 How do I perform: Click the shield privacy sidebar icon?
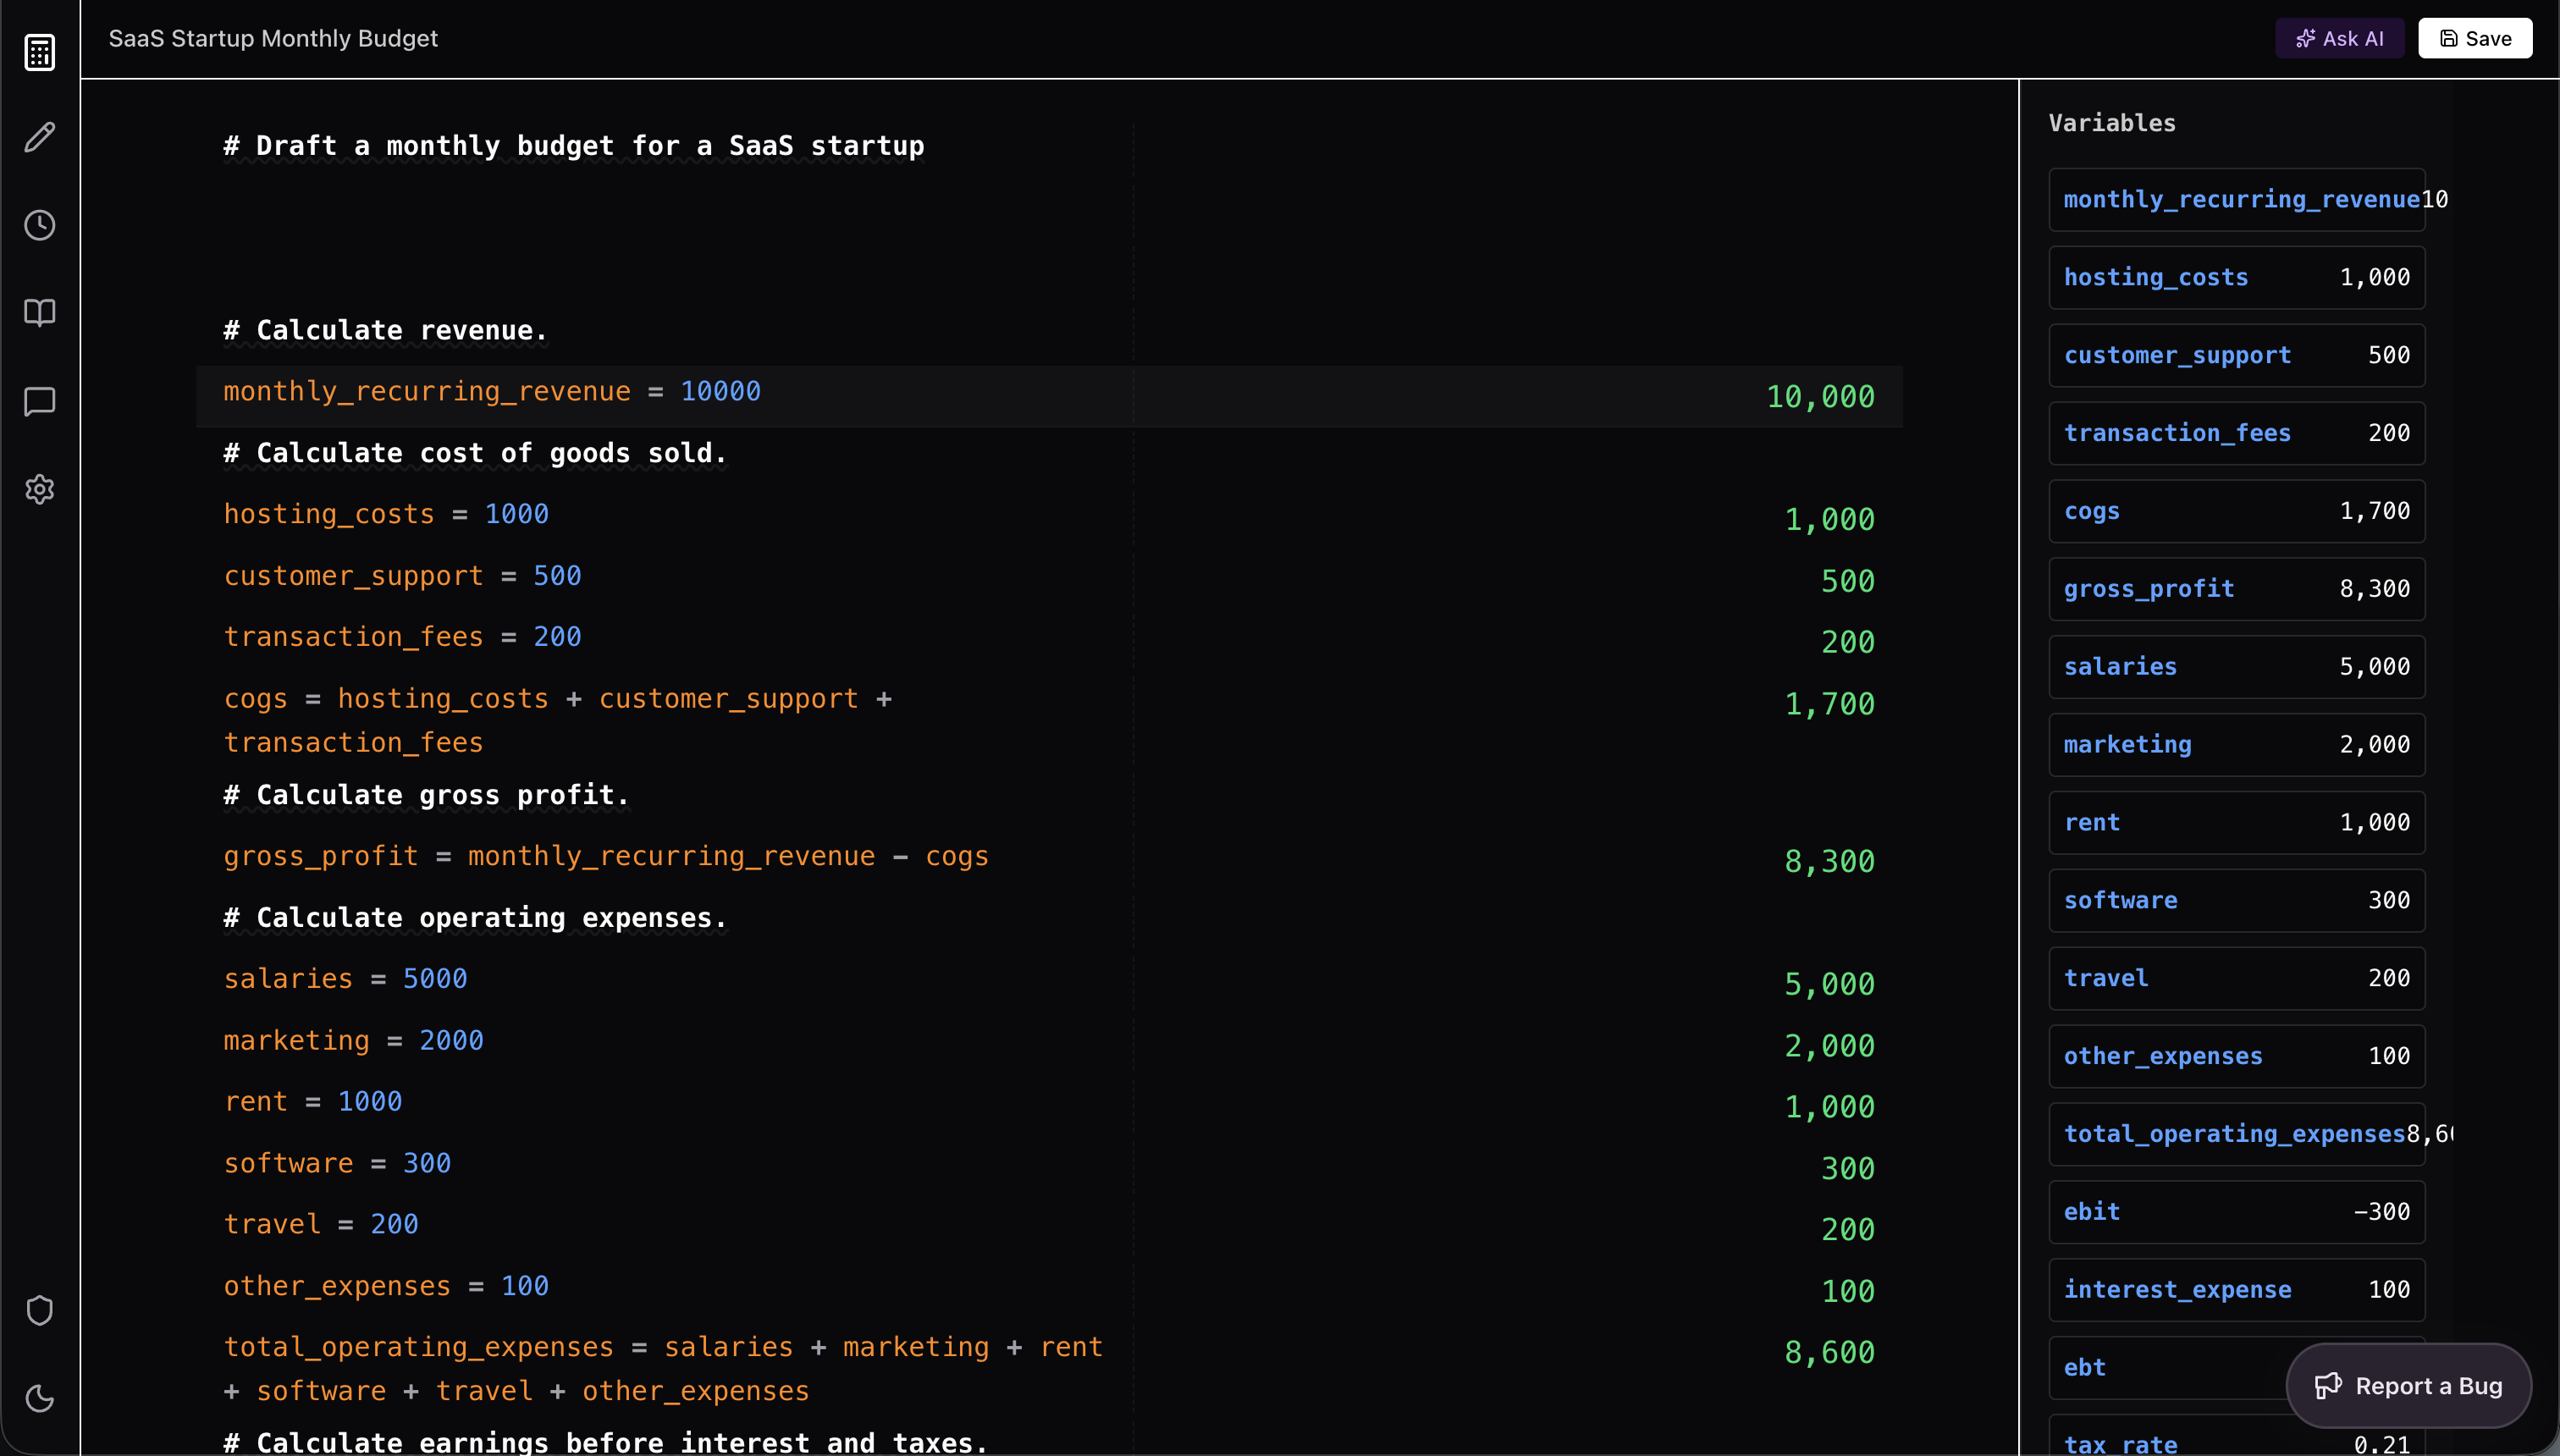(x=40, y=1310)
